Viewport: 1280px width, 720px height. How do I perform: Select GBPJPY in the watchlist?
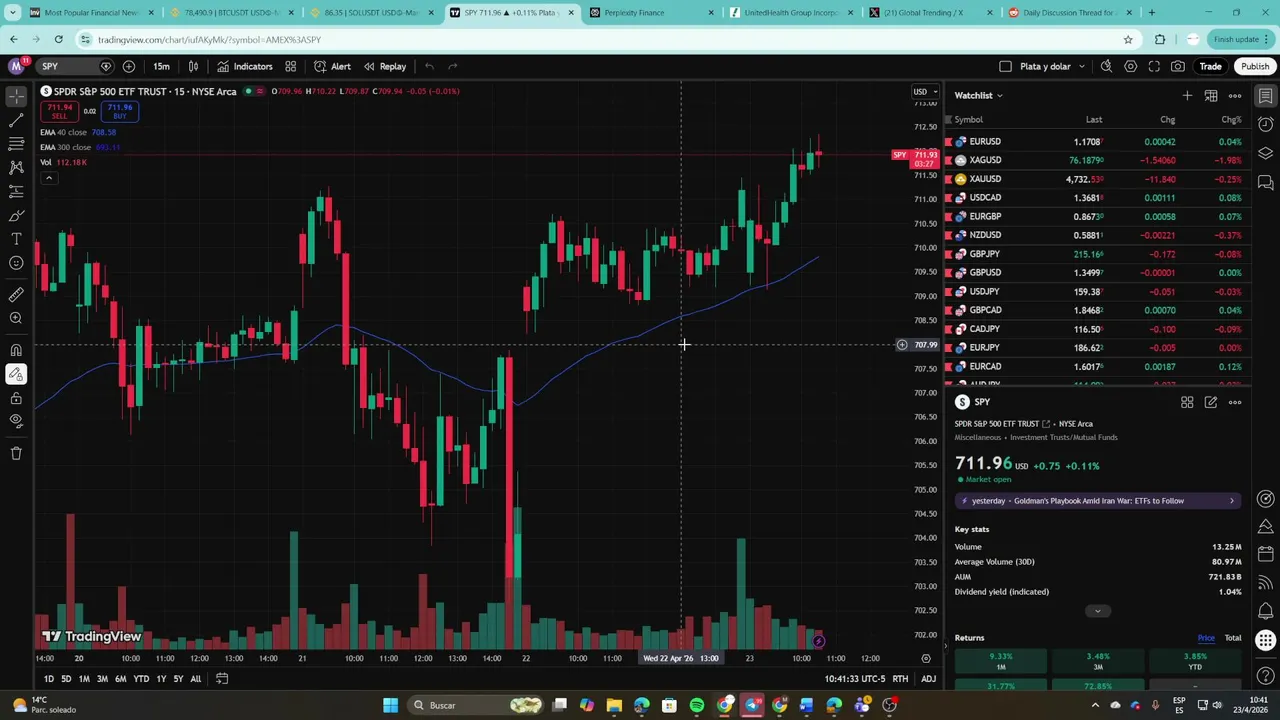[1097, 254]
